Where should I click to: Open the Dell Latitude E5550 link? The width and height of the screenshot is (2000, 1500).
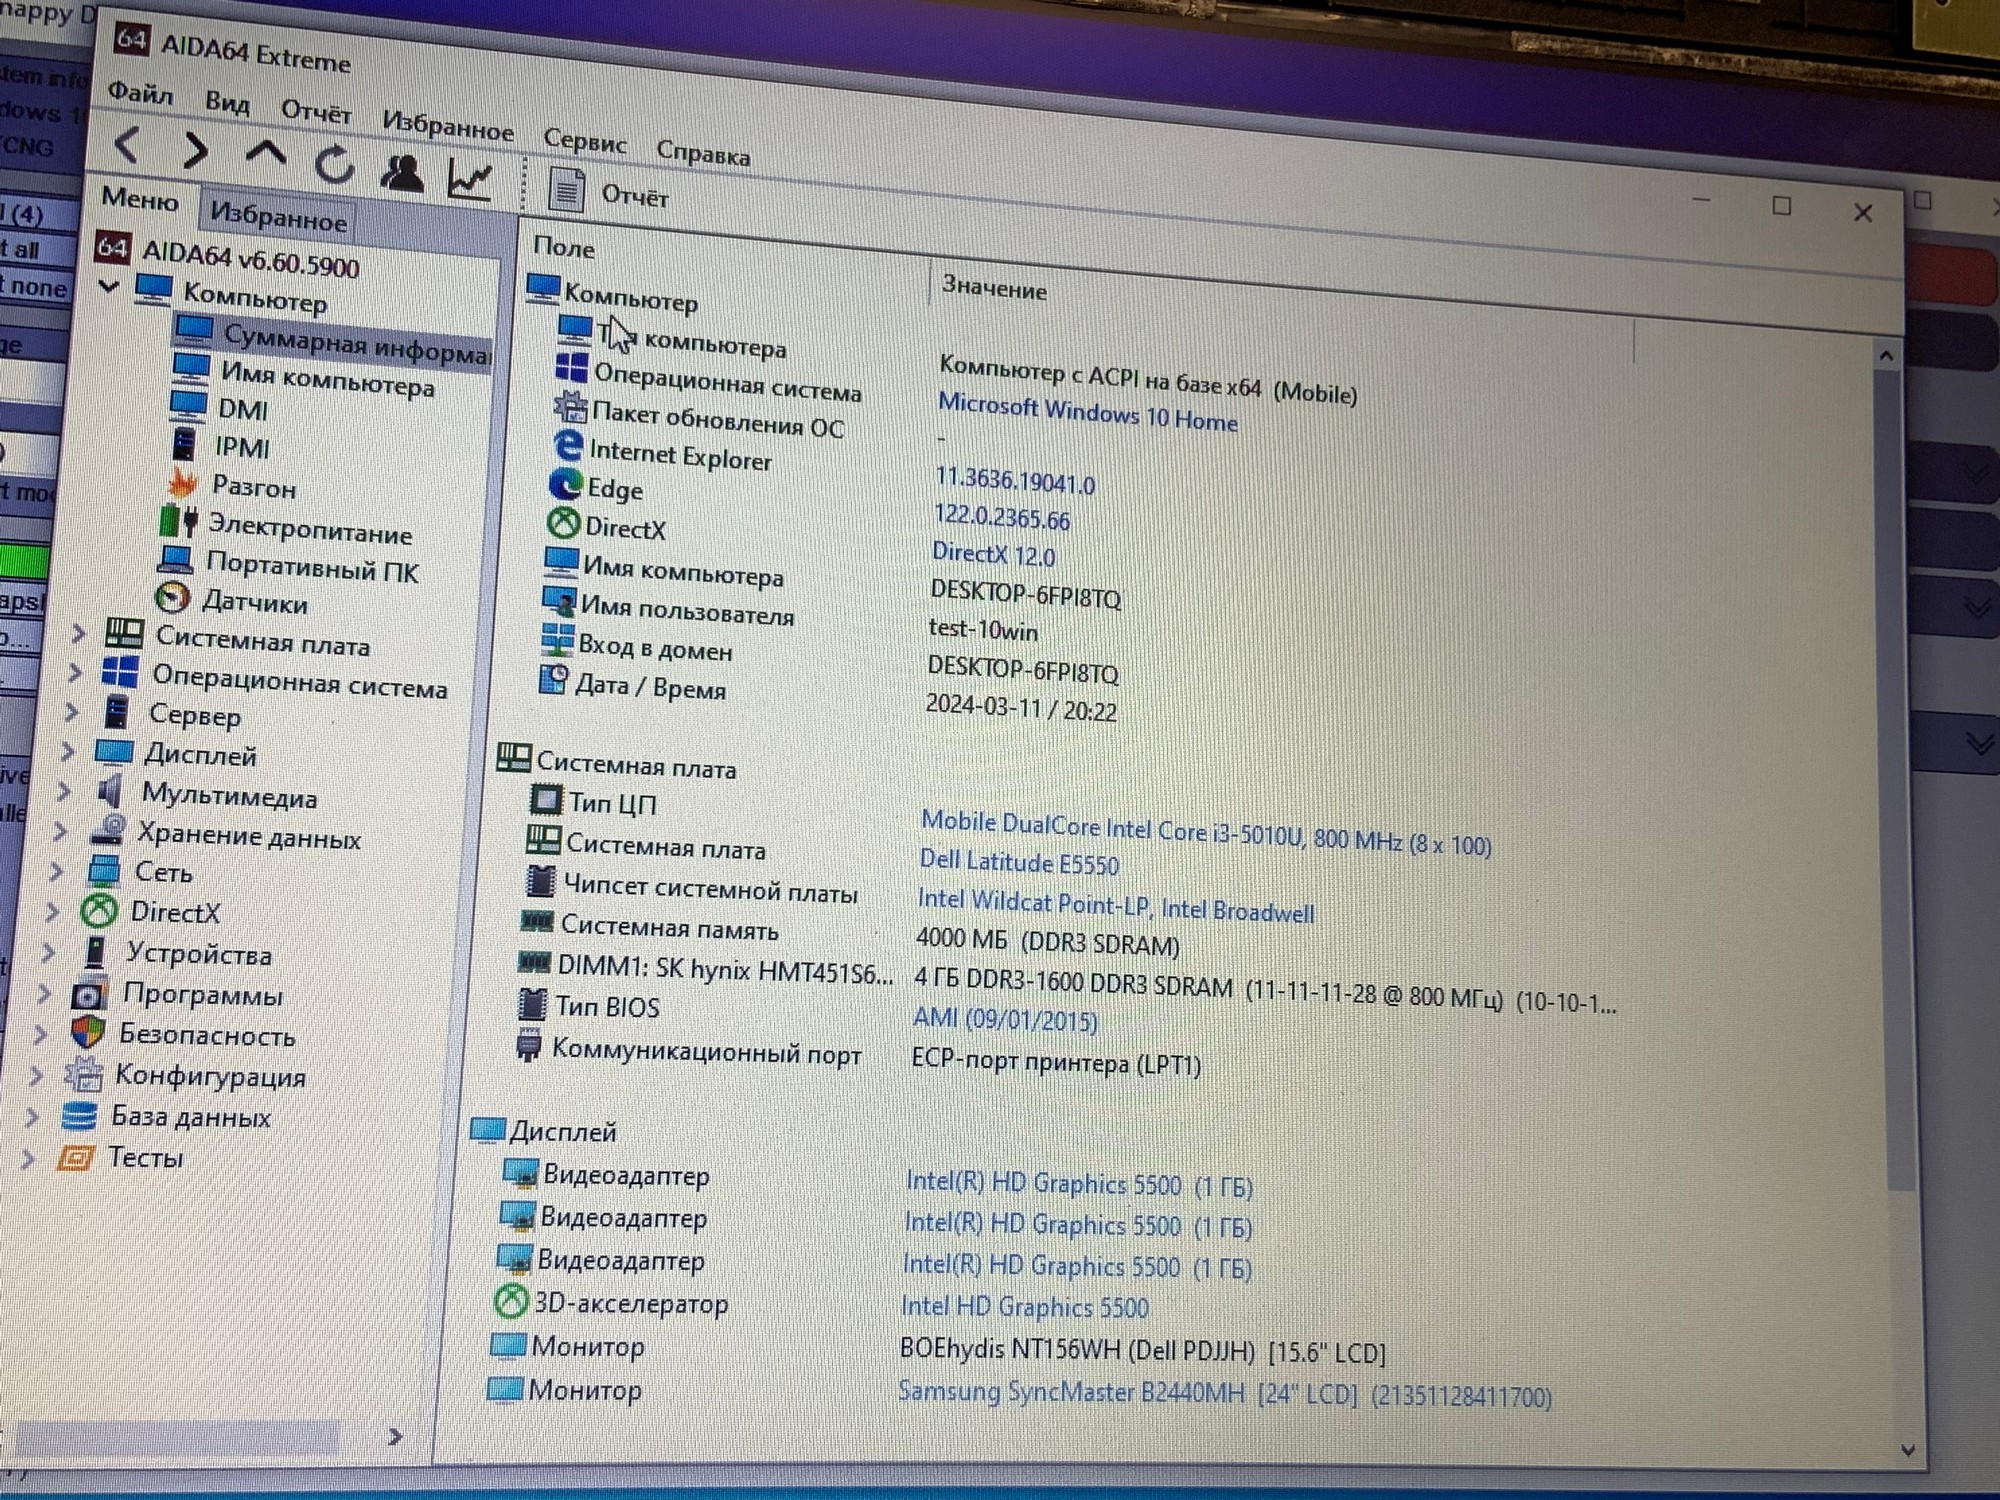[x=1019, y=862]
